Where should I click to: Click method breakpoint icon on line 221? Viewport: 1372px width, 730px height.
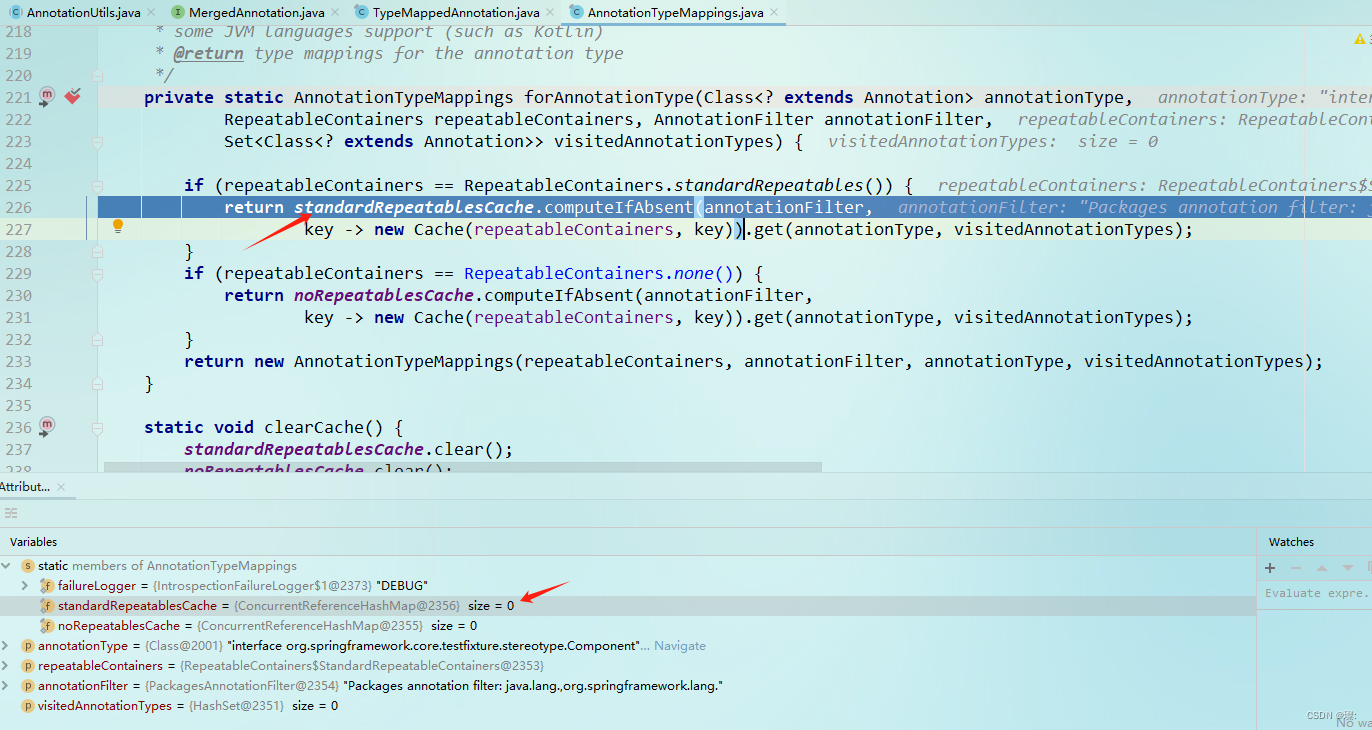point(46,97)
